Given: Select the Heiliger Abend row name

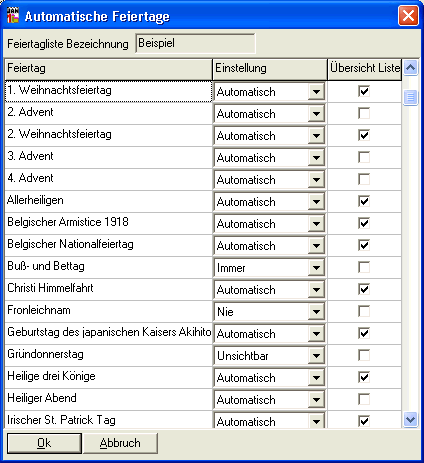Looking at the screenshot, I should pos(108,399).
